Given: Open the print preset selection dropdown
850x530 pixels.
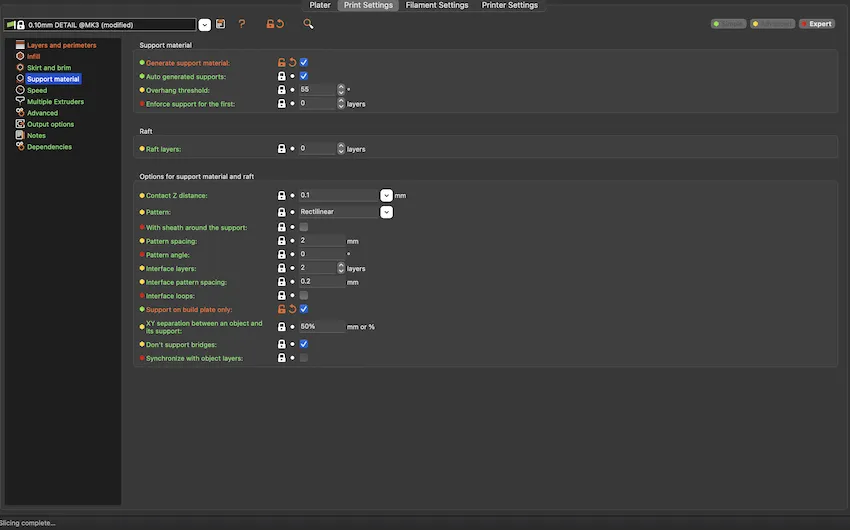Looking at the screenshot, I should pyautogui.click(x=204, y=24).
